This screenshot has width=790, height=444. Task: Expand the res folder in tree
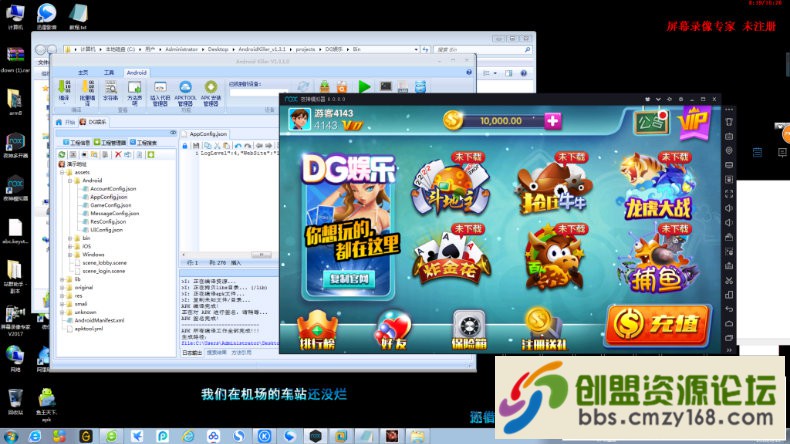(x=62, y=296)
